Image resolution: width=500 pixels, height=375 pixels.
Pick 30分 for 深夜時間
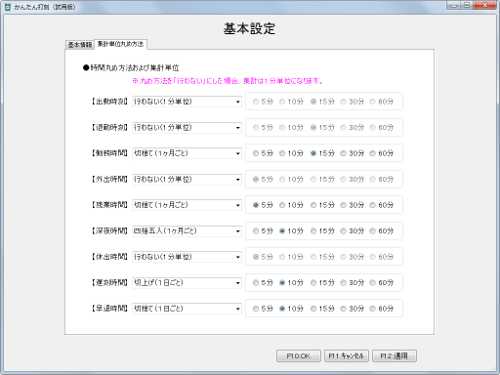coord(352,231)
